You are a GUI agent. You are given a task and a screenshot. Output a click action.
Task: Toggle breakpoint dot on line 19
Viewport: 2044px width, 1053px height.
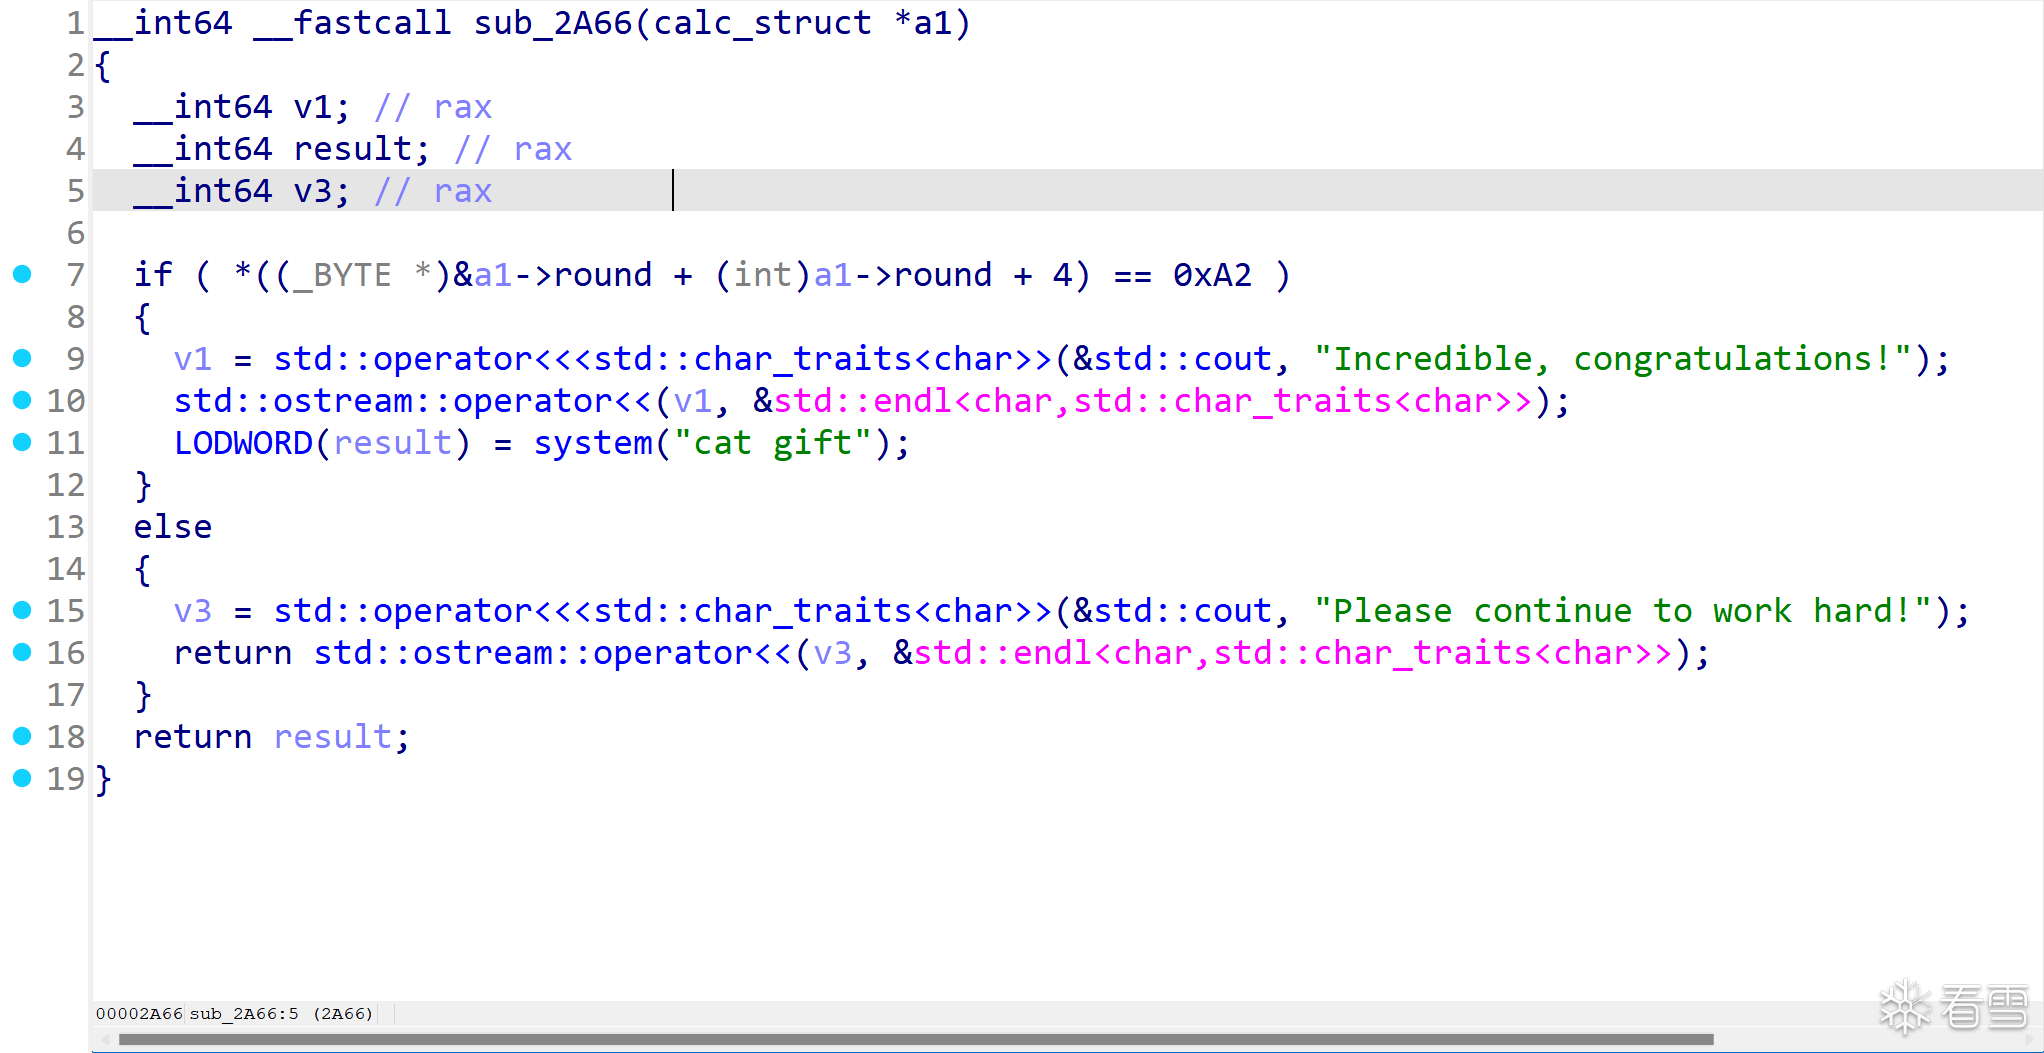[x=22, y=778]
